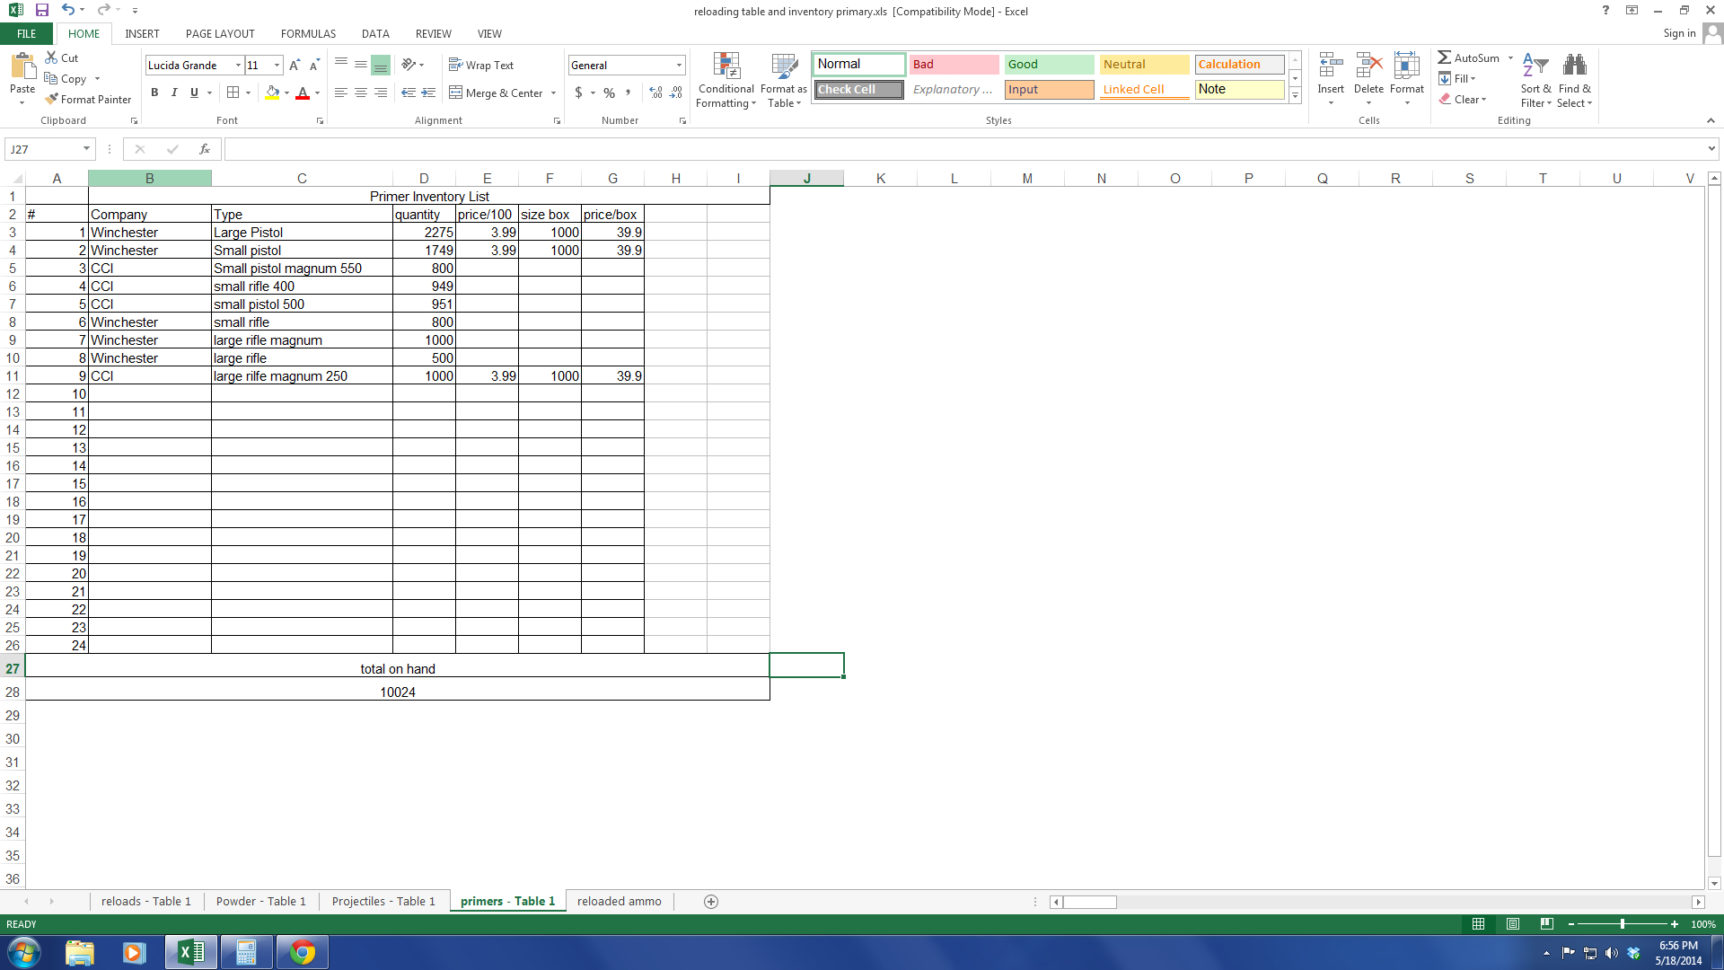Open Sort & Filter options
The width and height of the screenshot is (1724, 970).
click(x=1535, y=80)
